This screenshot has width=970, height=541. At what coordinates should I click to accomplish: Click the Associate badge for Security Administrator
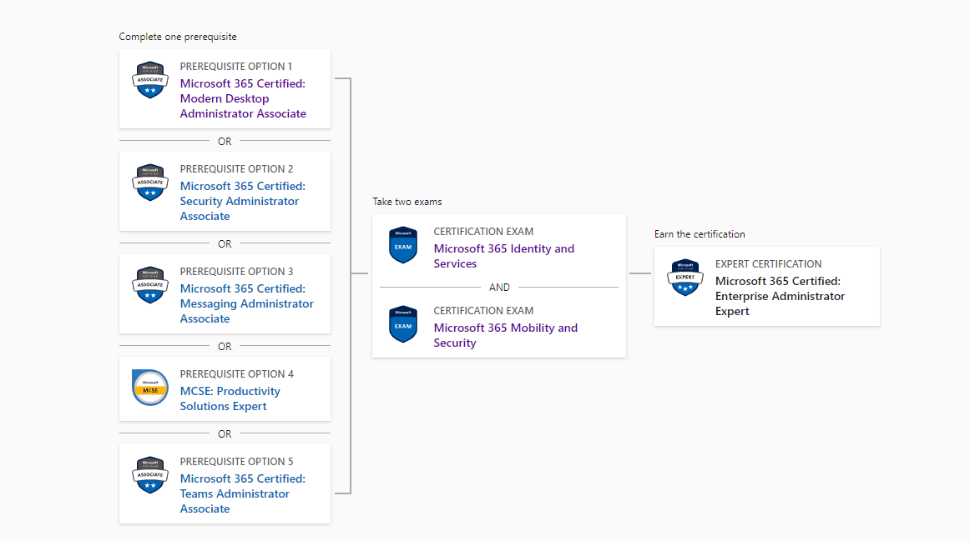click(150, 182)
